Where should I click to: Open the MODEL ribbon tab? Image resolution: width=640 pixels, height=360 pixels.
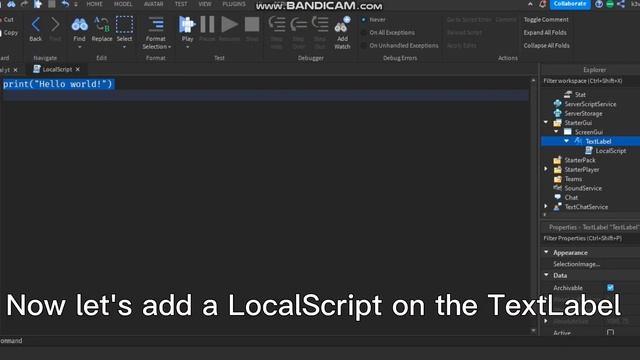tap(123, 4)
